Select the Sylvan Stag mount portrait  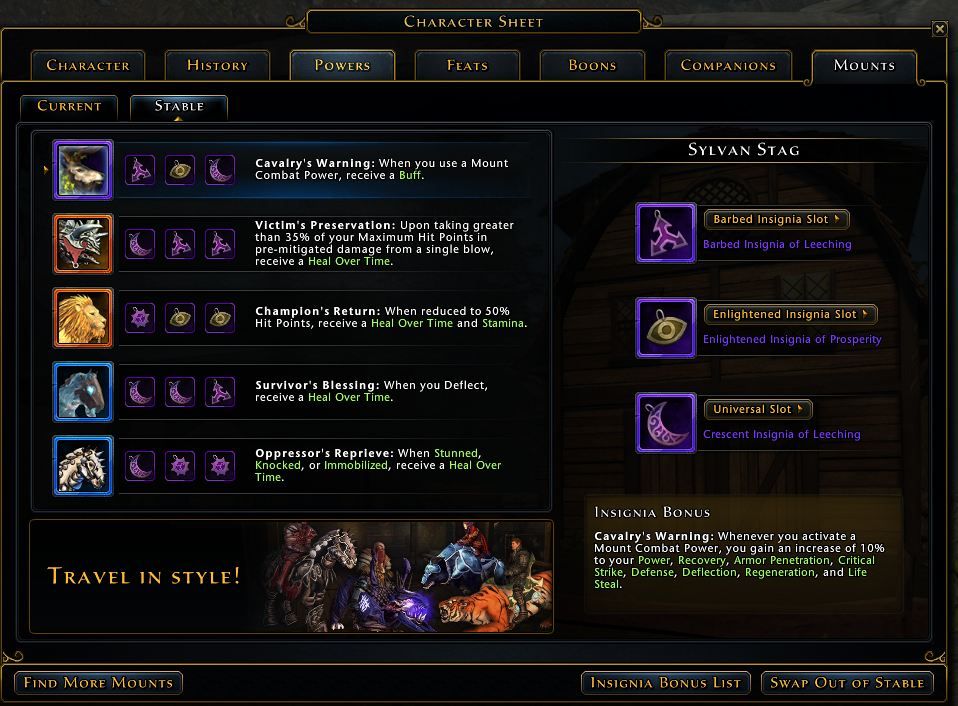pyautogui.click(x=82, y=170)
